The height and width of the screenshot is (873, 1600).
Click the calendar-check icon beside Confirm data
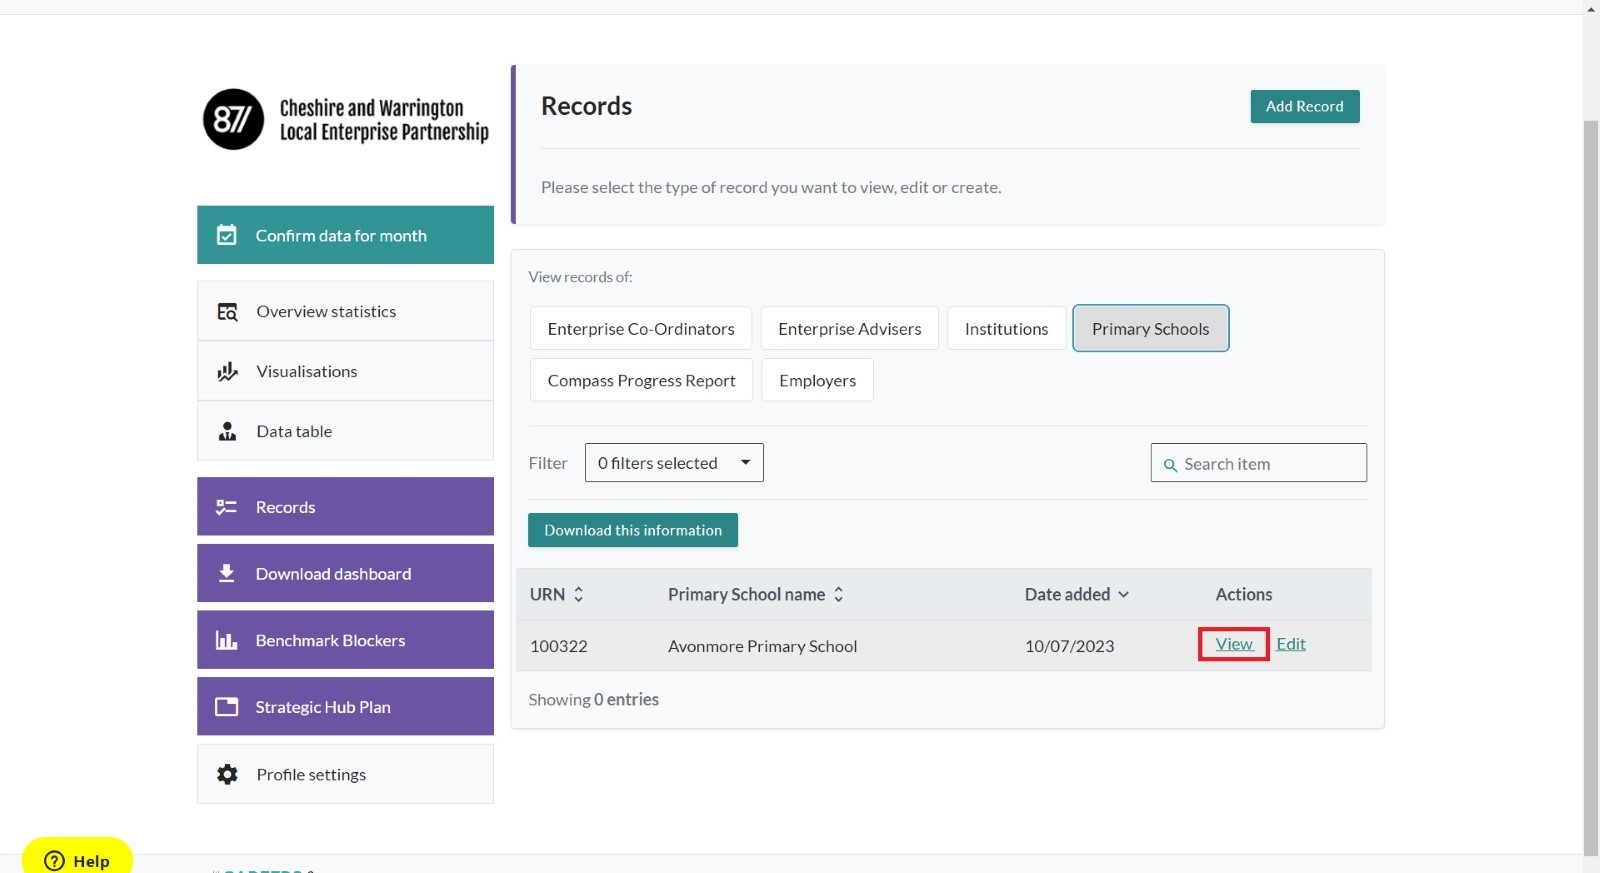tap(227, 235)
